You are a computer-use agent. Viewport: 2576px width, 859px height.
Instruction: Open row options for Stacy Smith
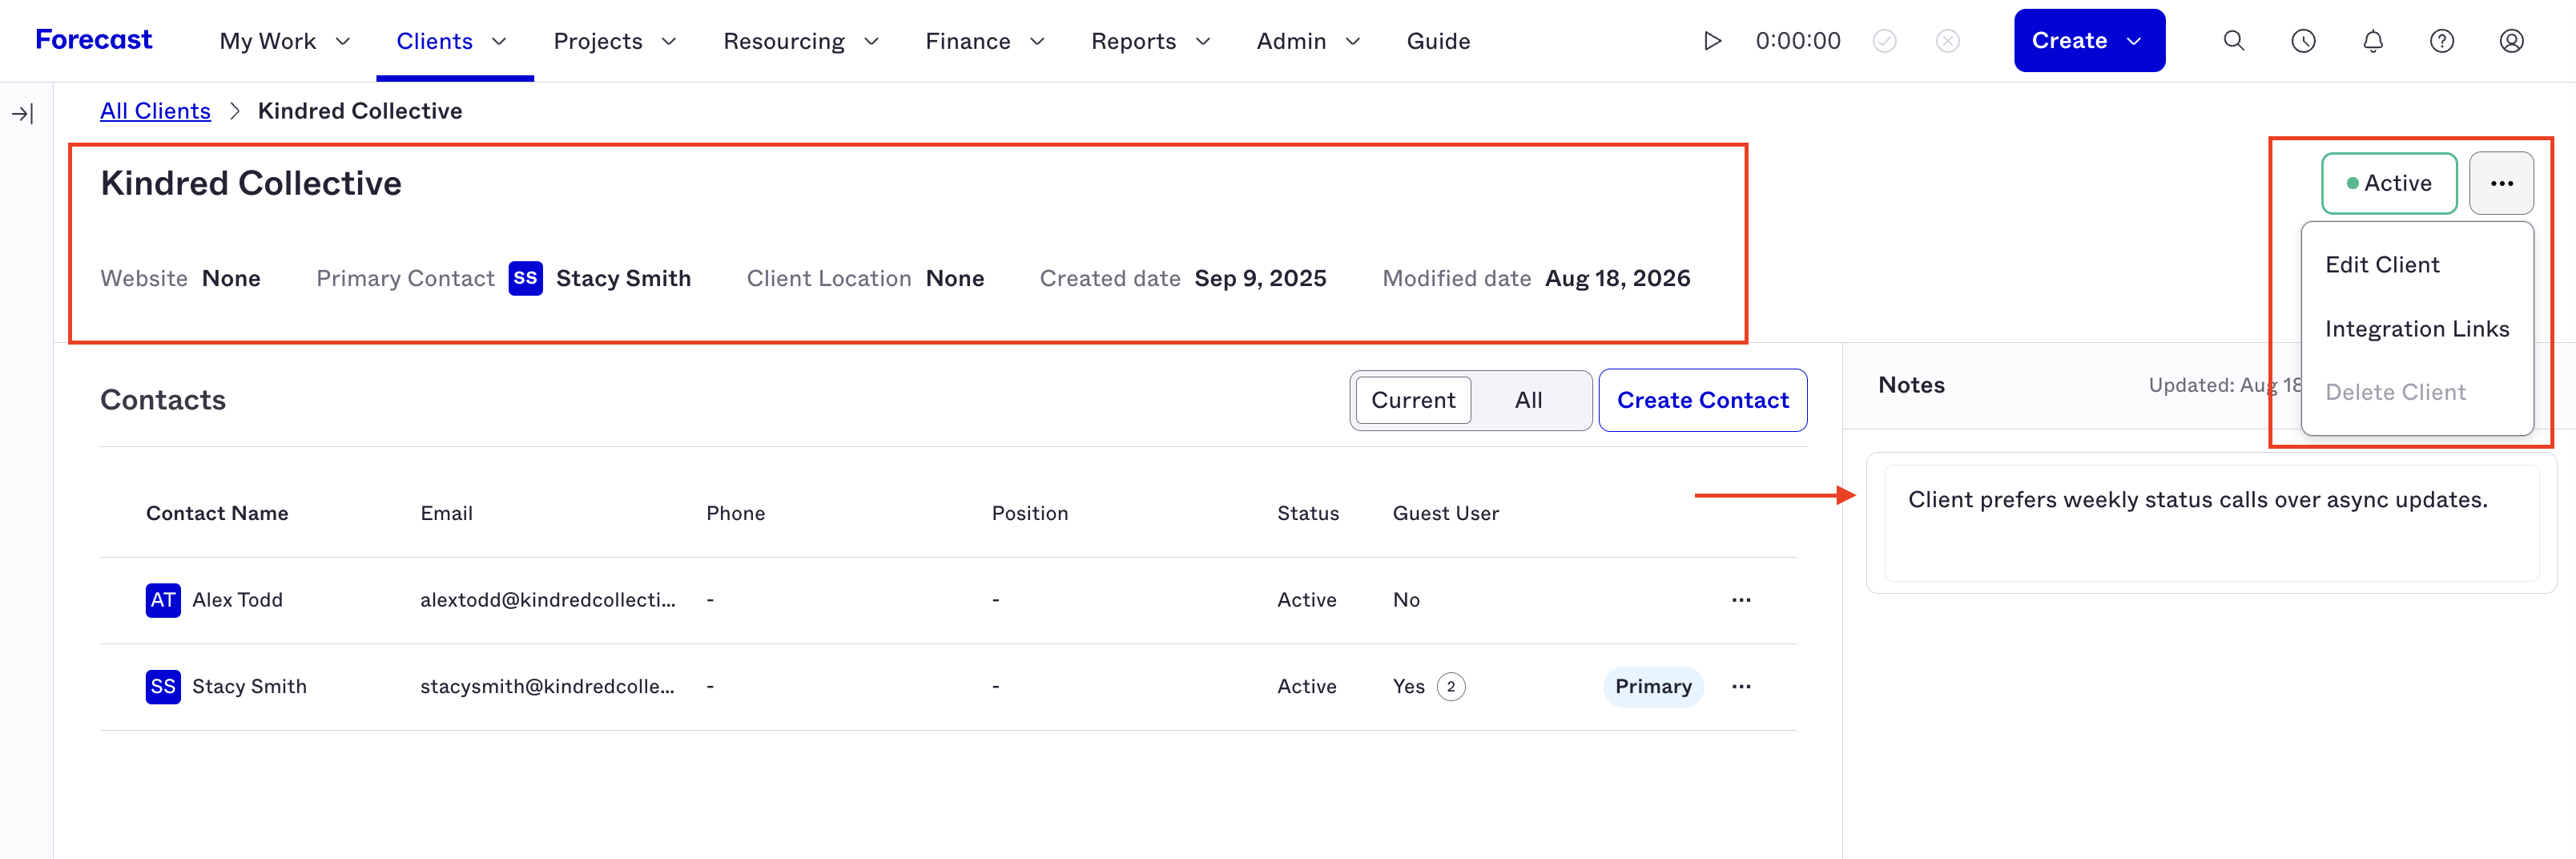click(x=1741, y=686)
